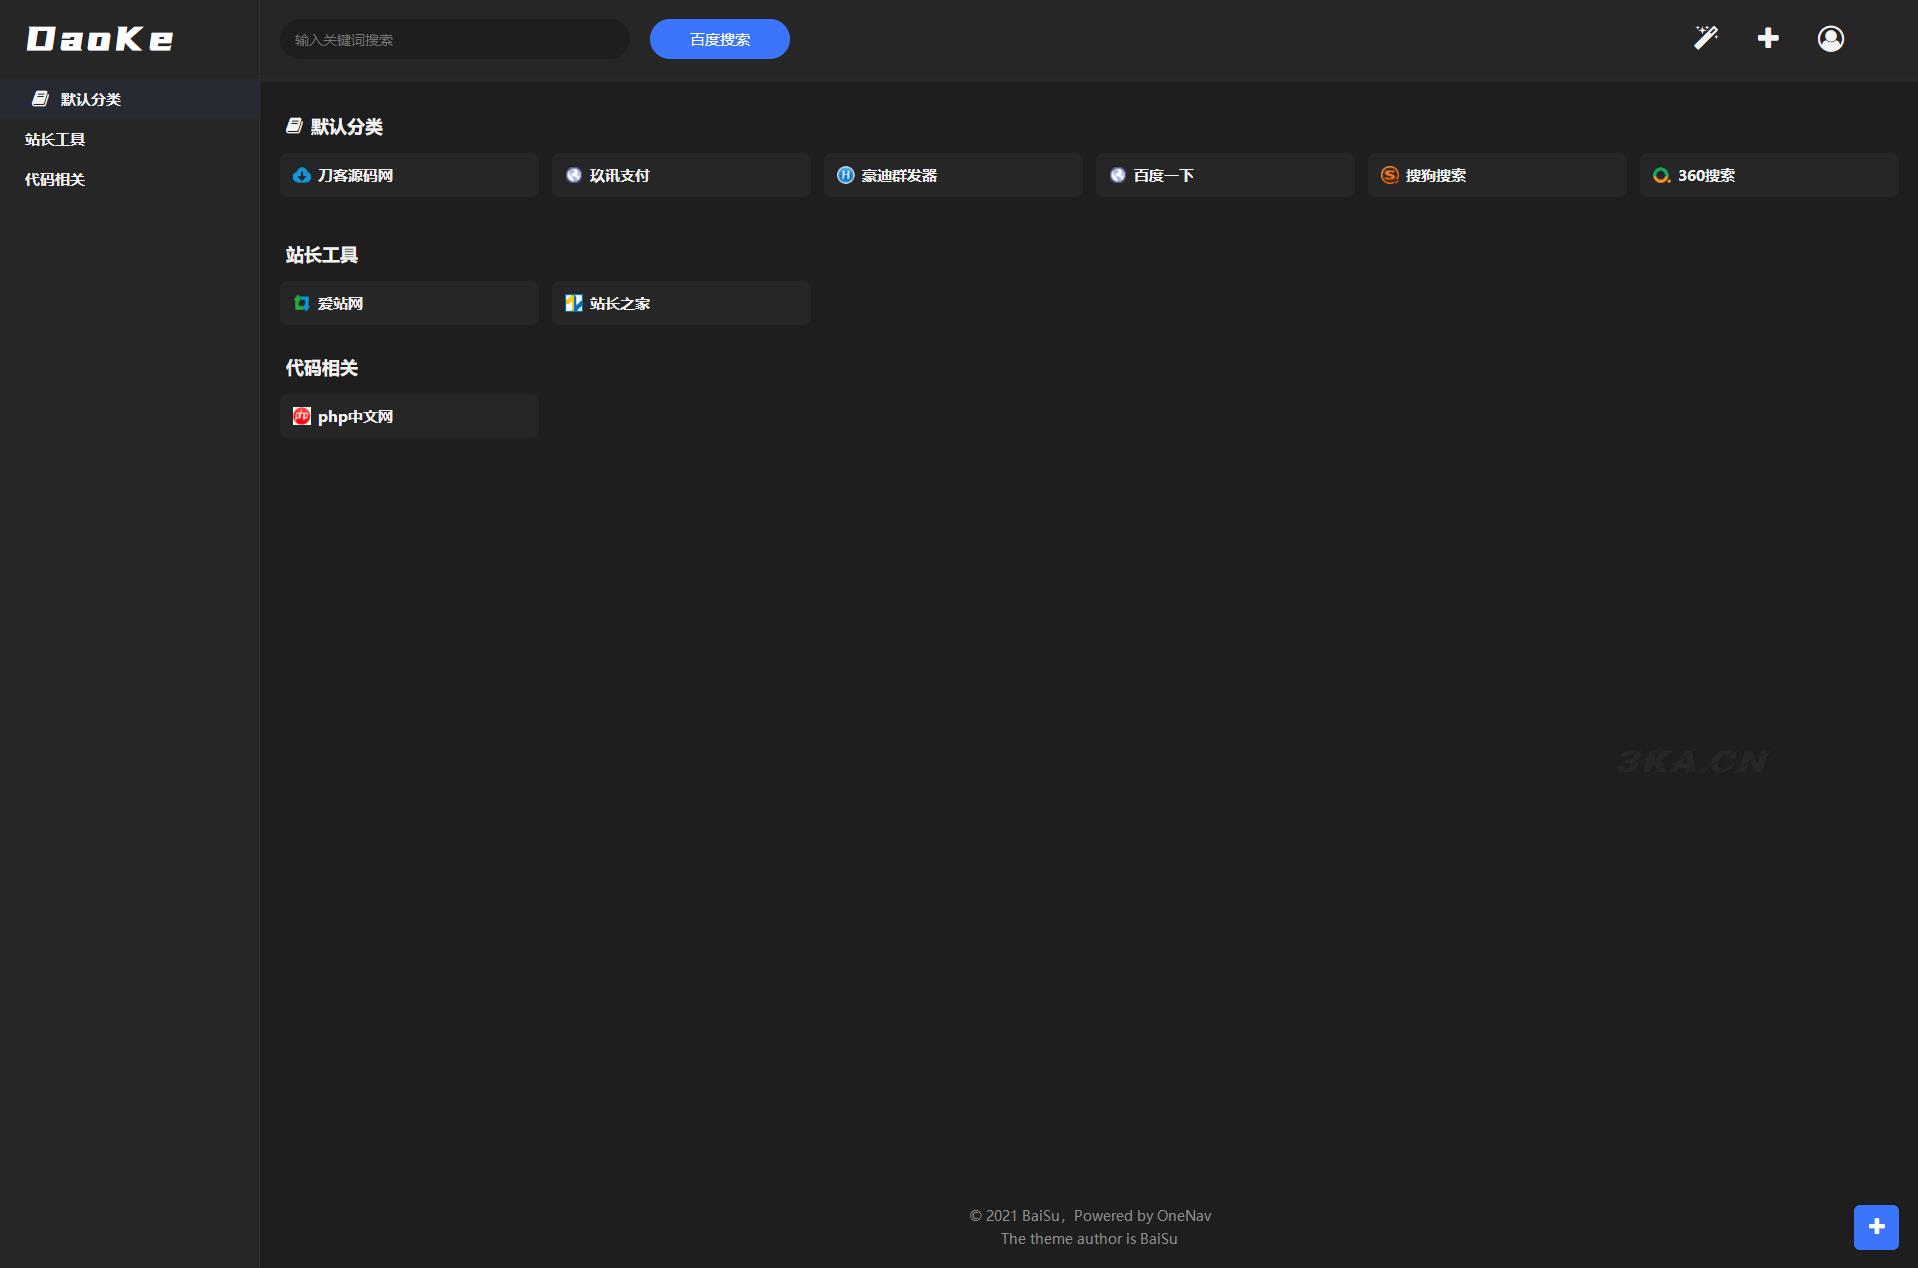Open the 搜狗搜索 link card
This screenshot has width=1918, height=1268.
[1497, 175]
